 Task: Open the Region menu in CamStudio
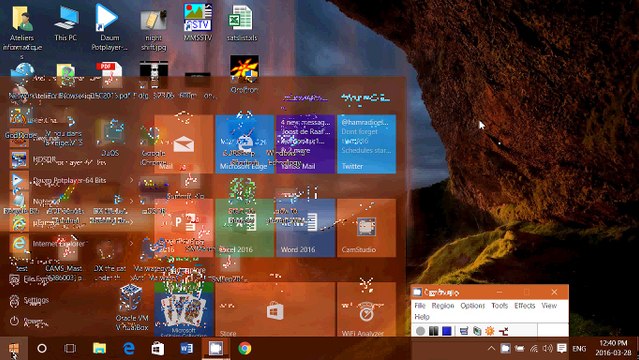pyautogui.click(x=443, y=305)
